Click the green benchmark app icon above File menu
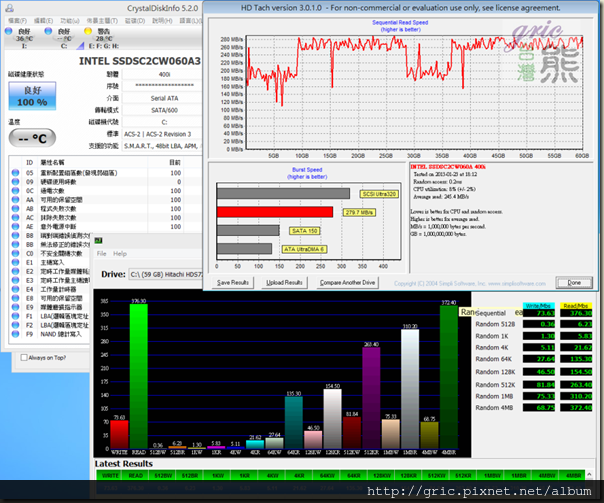This screenshot has height=503, width=604. (x=99, y=240)
